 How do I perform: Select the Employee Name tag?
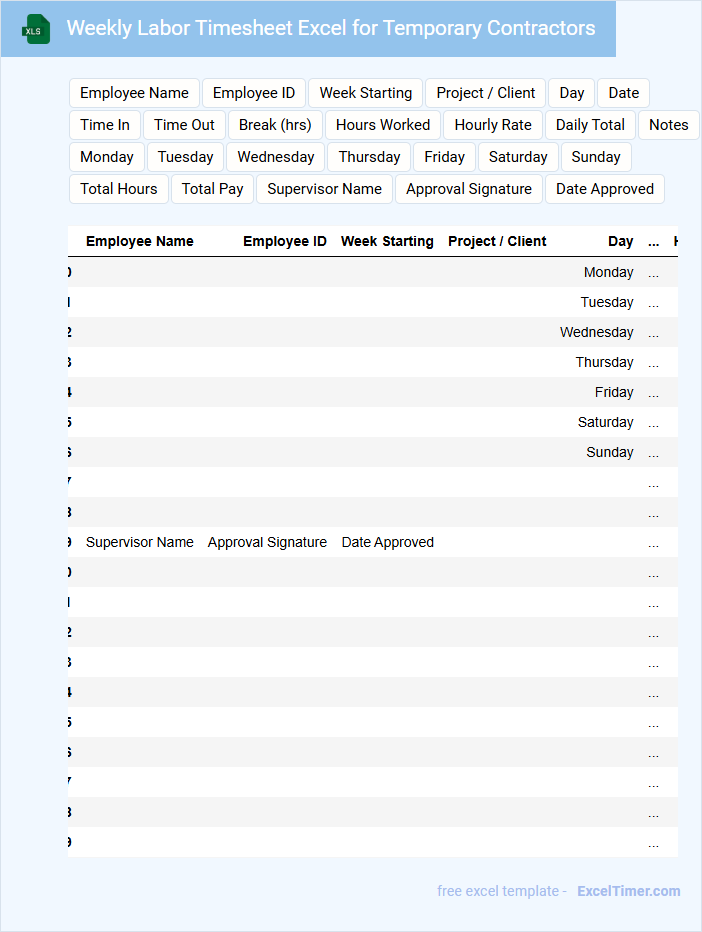coord(134,93)
